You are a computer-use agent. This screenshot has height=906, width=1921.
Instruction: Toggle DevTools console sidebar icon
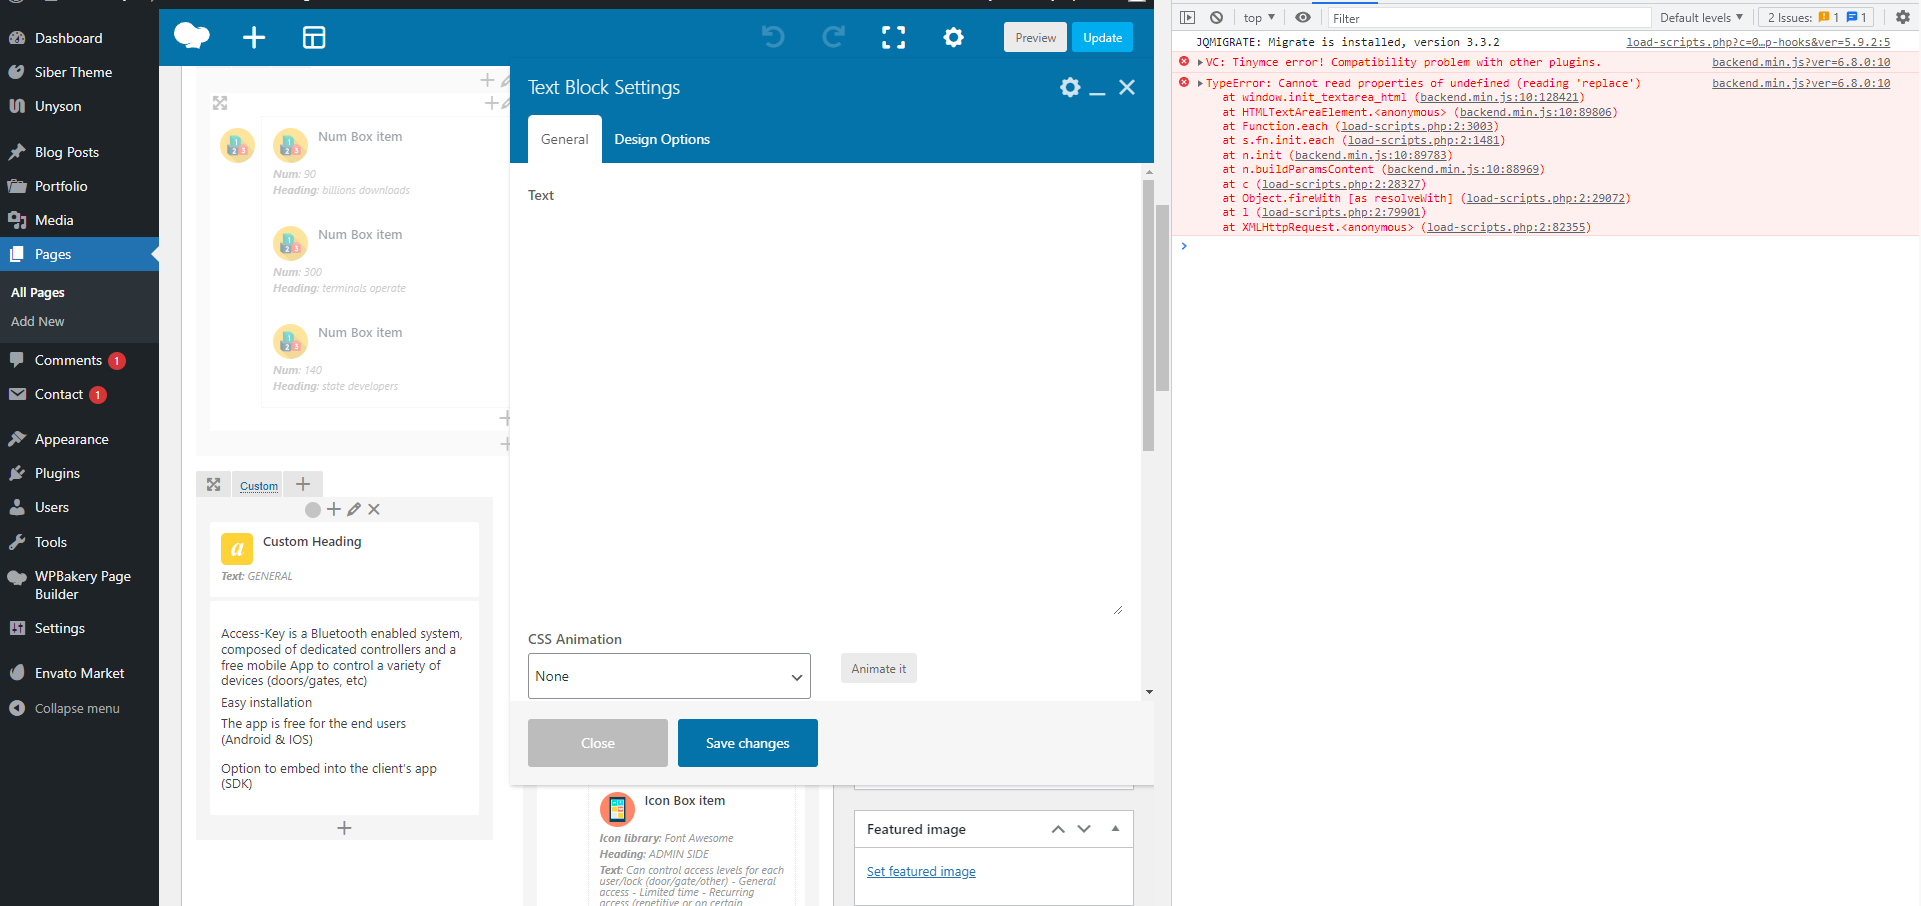pyautogui.click(x=1187, y=17)
